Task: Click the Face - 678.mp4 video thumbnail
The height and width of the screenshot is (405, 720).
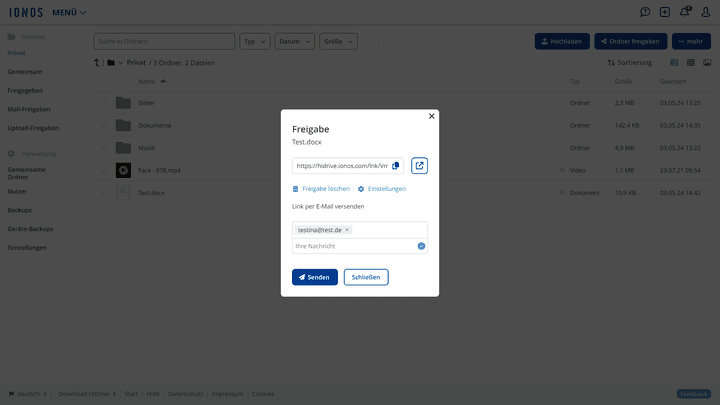Action: (123, 170)
